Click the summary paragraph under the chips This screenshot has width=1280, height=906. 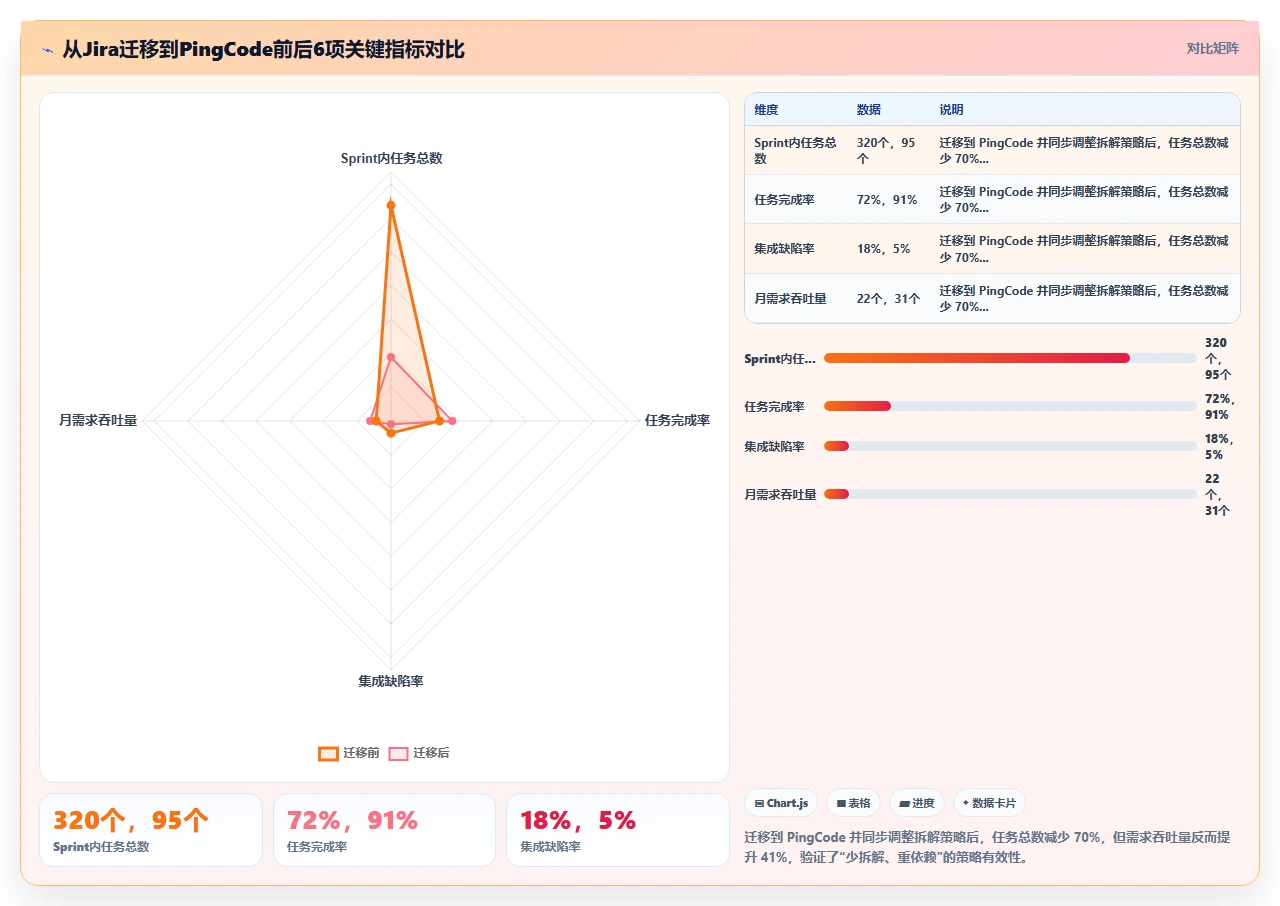pos(988,847)
